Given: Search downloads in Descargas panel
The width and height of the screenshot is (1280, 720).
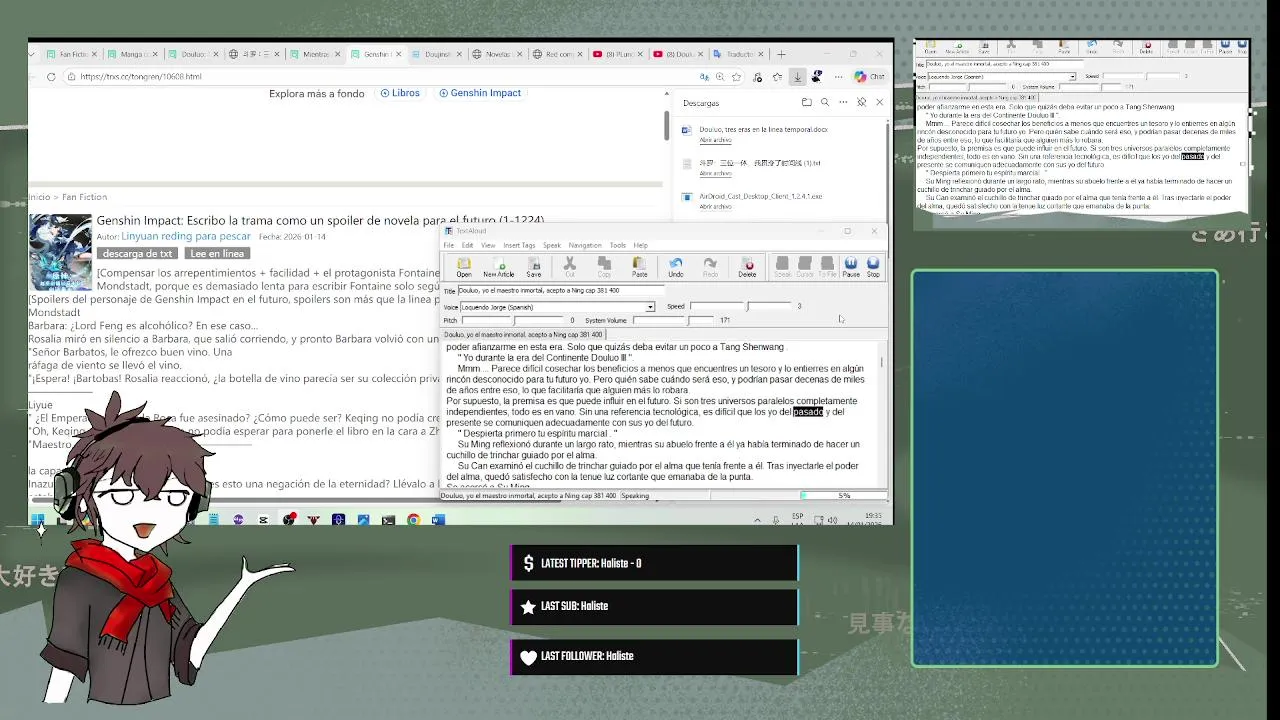Looking at the screenshot, I should [x=825, y=102].
